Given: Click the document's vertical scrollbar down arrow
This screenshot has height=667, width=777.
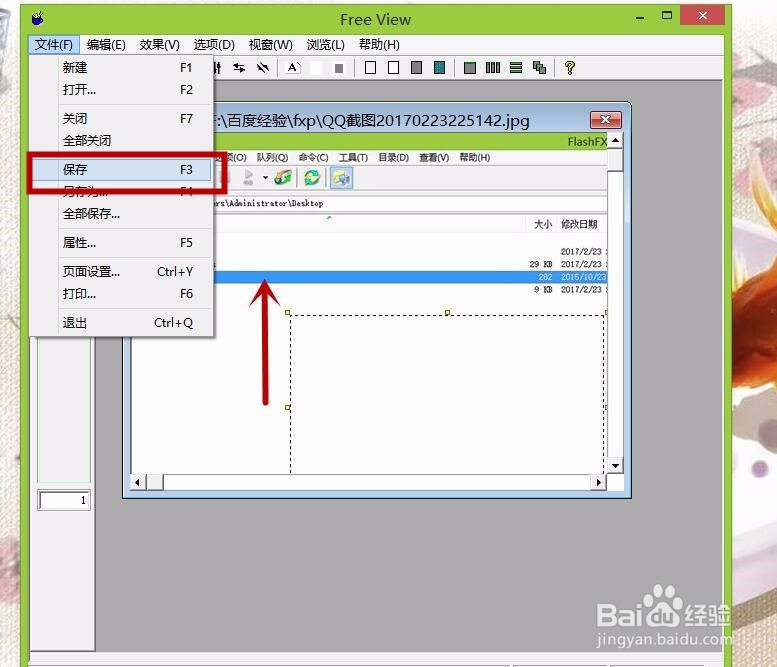Looking at the screenshot, I should click(x=615, y=466).
